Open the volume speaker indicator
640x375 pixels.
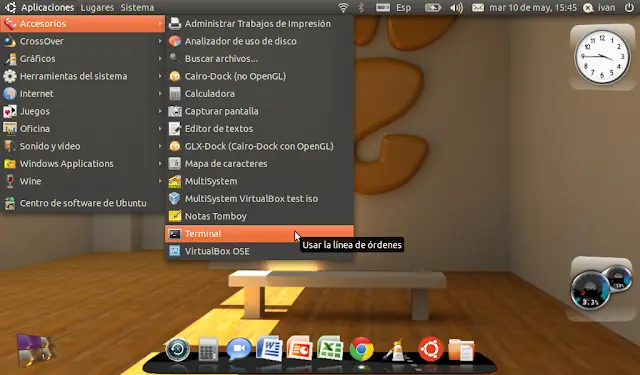point(456,7)
